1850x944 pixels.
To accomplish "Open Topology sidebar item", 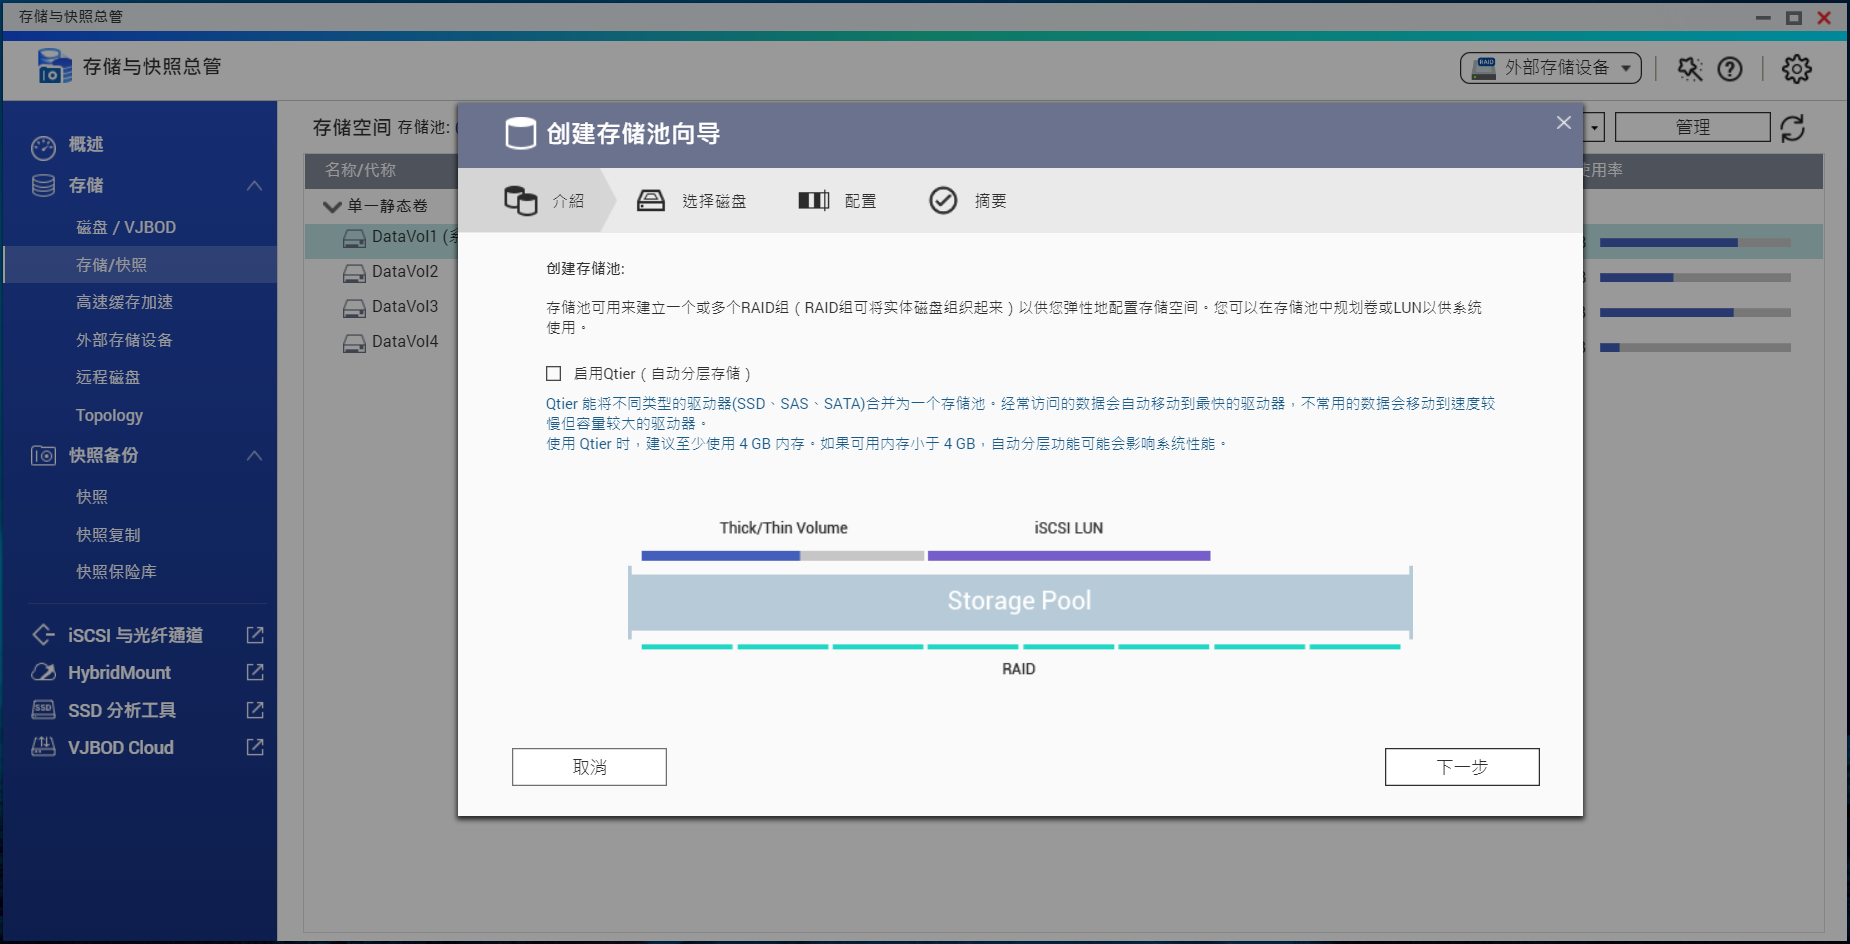I will point(140,415).
